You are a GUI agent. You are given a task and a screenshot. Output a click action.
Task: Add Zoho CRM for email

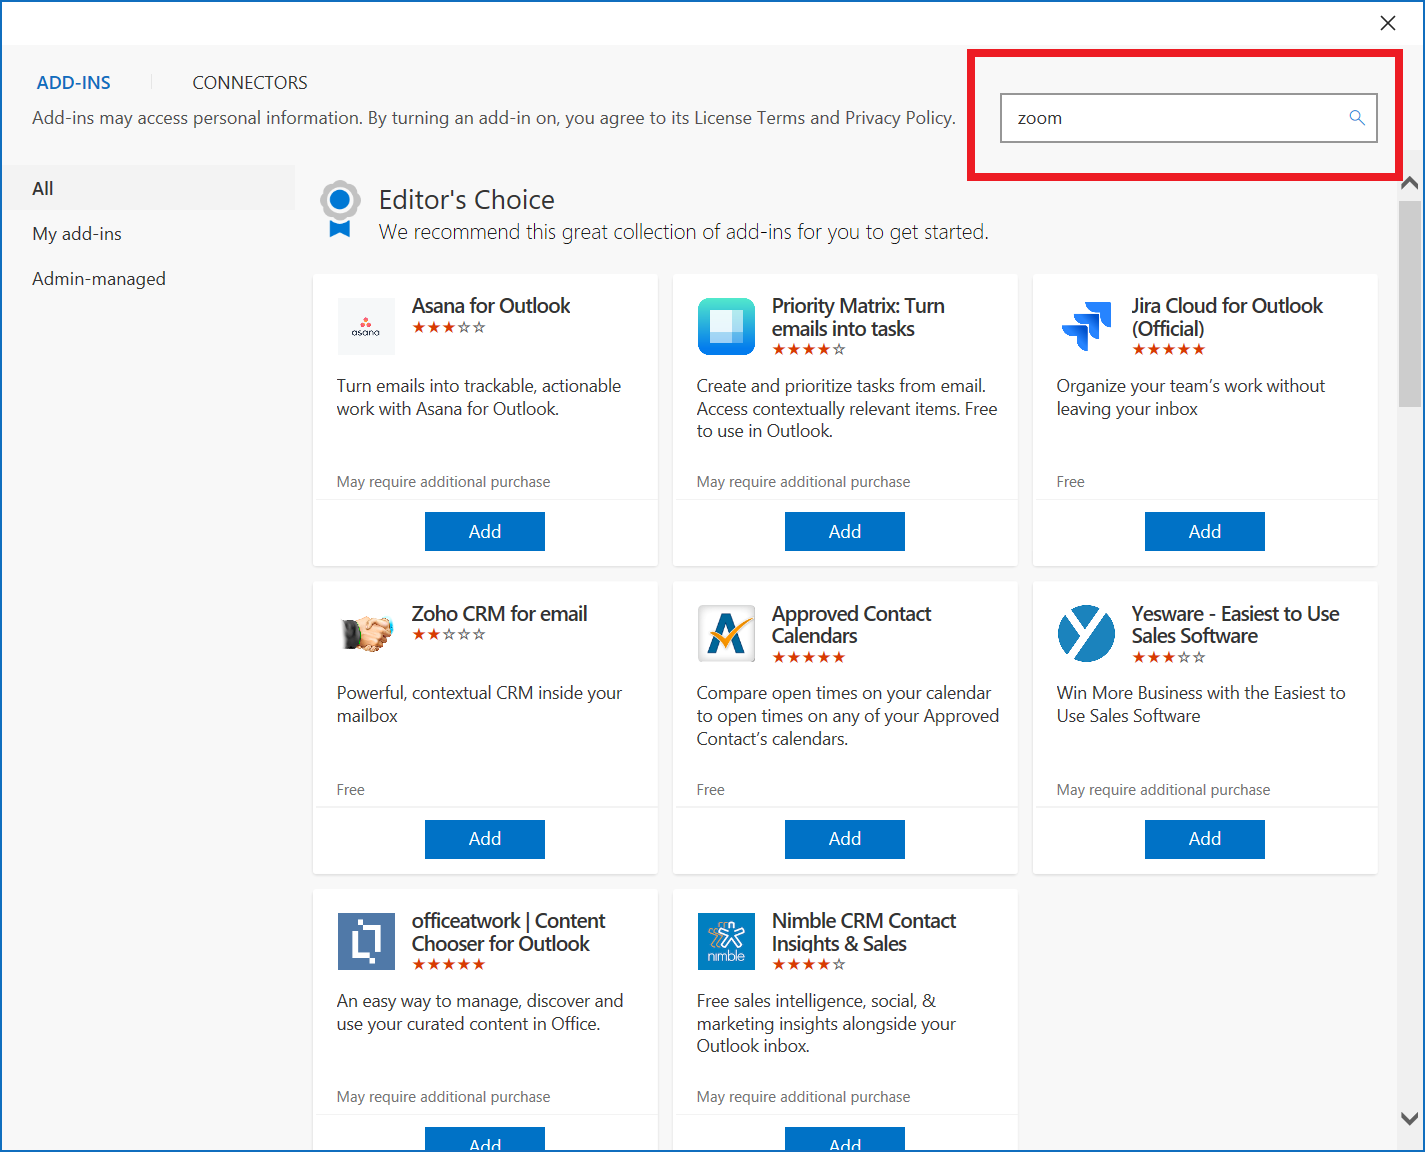pos(485,839)
